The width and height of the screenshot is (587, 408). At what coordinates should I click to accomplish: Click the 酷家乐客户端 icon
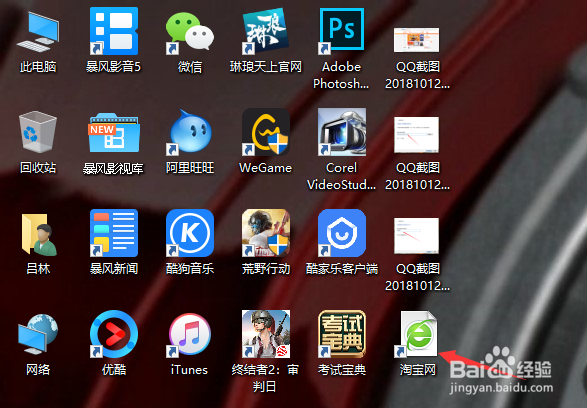(341, 233)
